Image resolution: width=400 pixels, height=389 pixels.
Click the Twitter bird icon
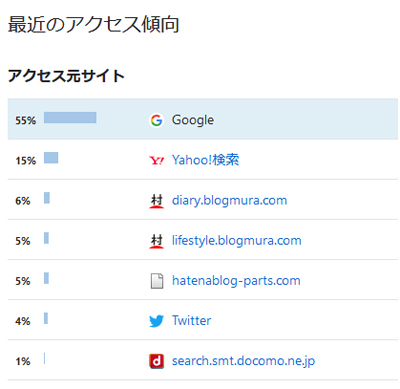pos(157,321)
